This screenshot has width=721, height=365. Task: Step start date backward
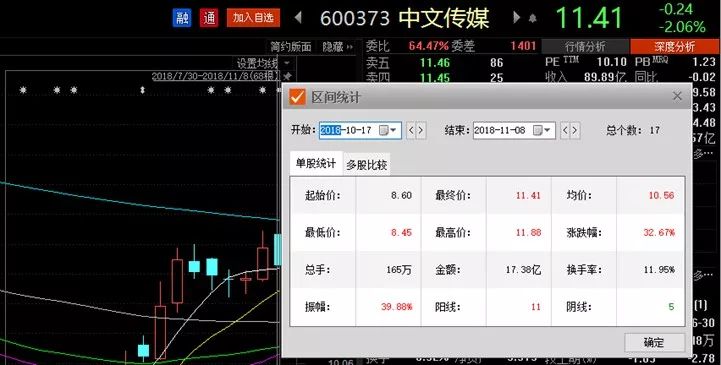(411, 131)
